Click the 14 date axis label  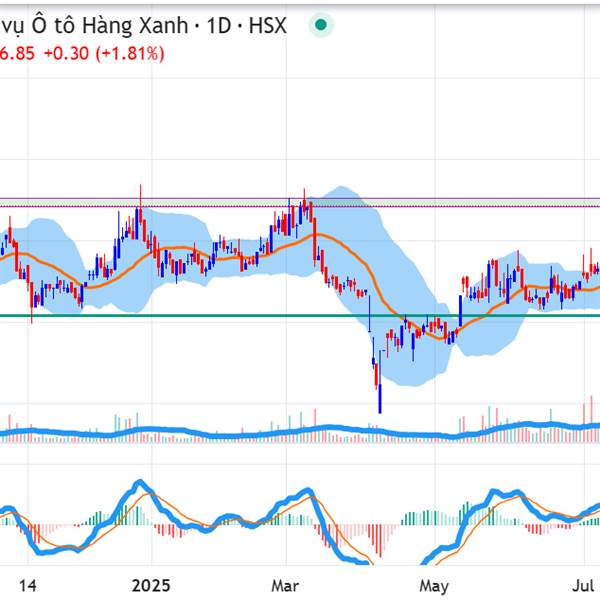(28, 585)
